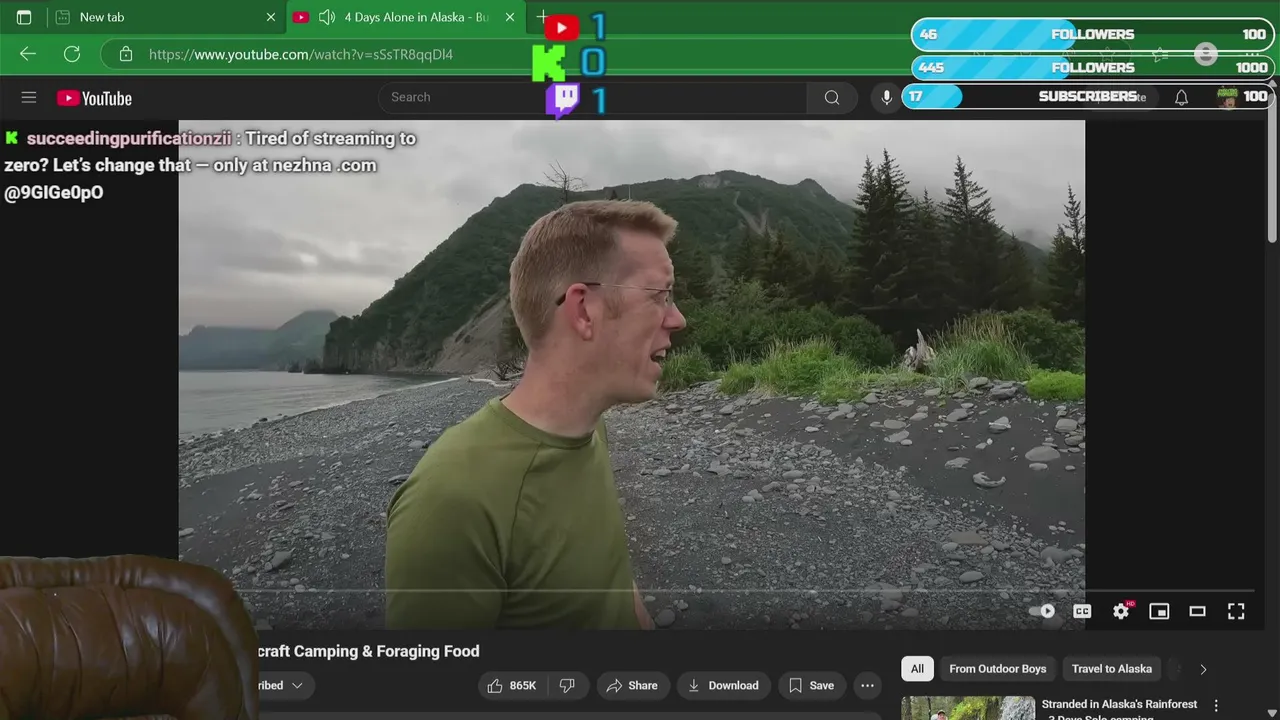Open options for Stranded in Alaska's Rainforest

point(1216,706)
